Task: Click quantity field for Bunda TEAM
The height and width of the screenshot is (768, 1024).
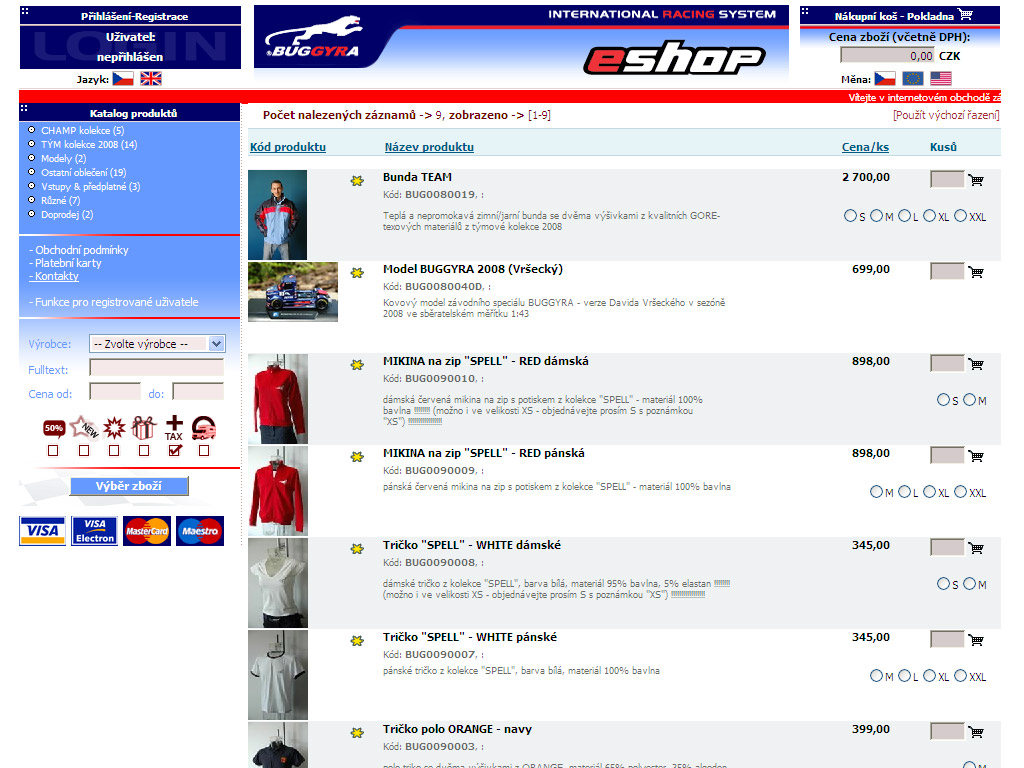Action: pyautogui.click(x=947, y=179)
